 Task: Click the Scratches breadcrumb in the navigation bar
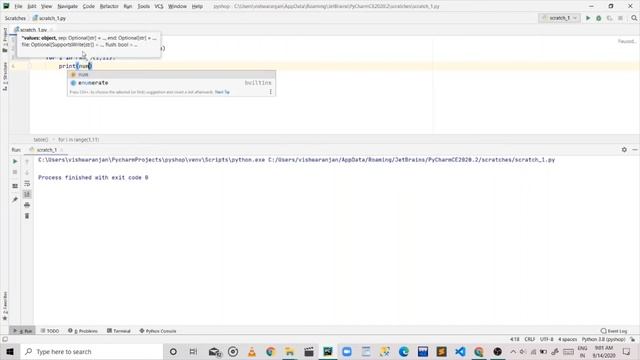(x=15, y=18)
